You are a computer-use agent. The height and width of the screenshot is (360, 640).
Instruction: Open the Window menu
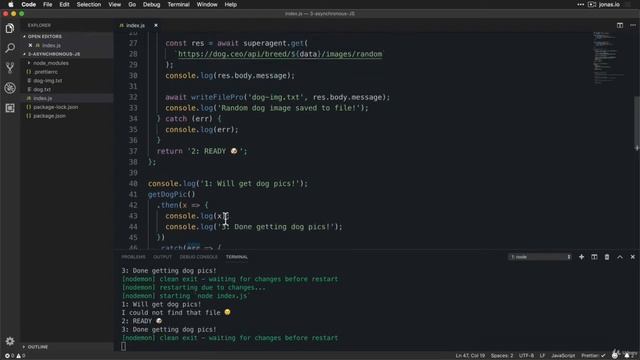(207, 4)
